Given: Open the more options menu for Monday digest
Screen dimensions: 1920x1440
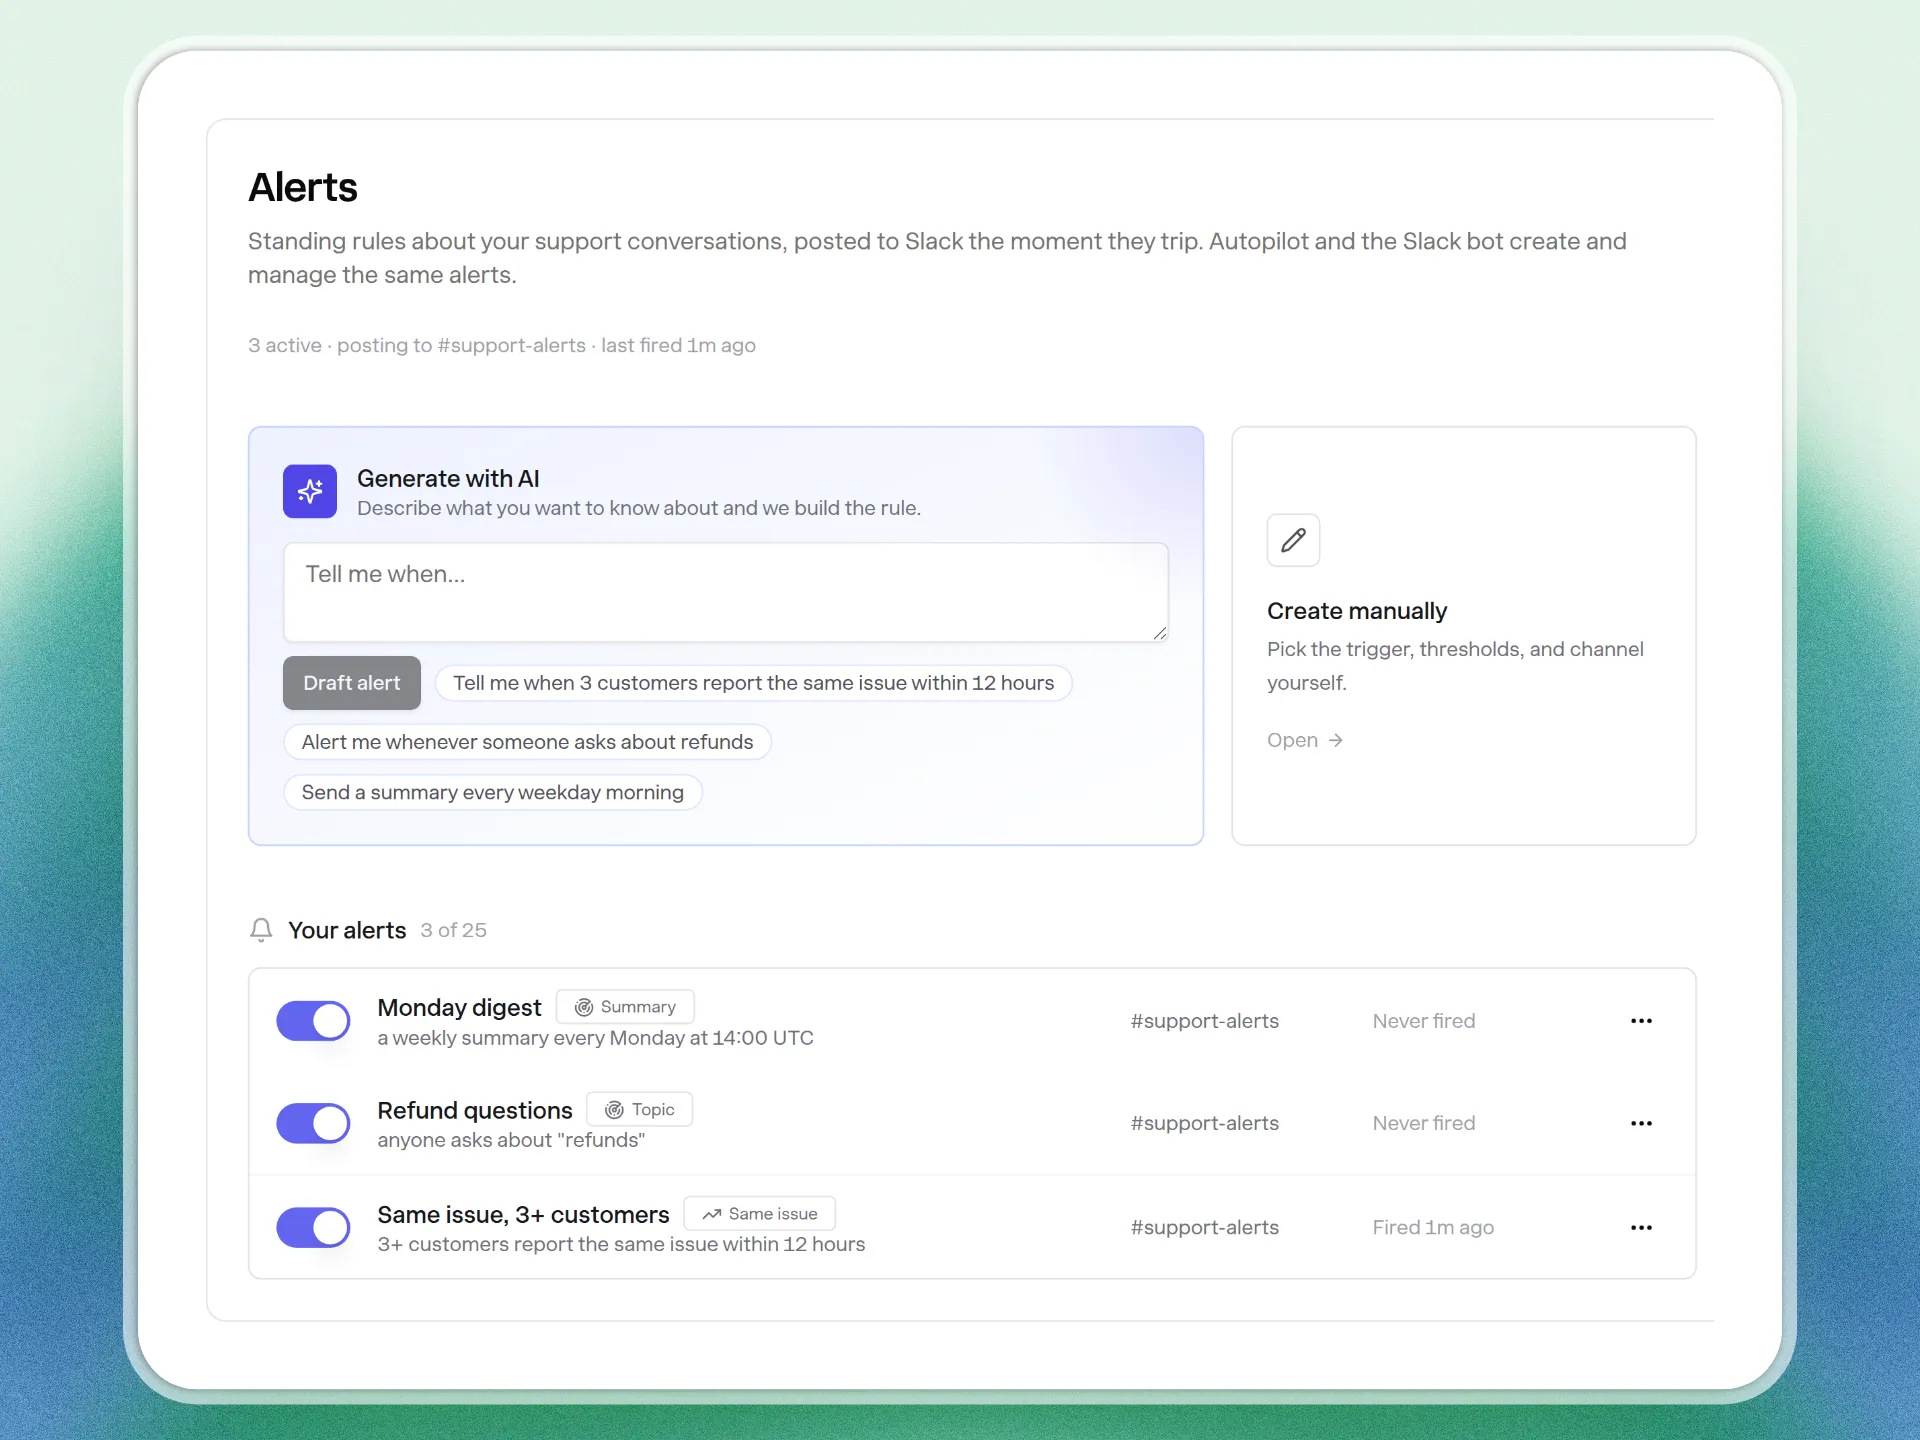Looking at the screenshot, I should click(1641, 1021).
